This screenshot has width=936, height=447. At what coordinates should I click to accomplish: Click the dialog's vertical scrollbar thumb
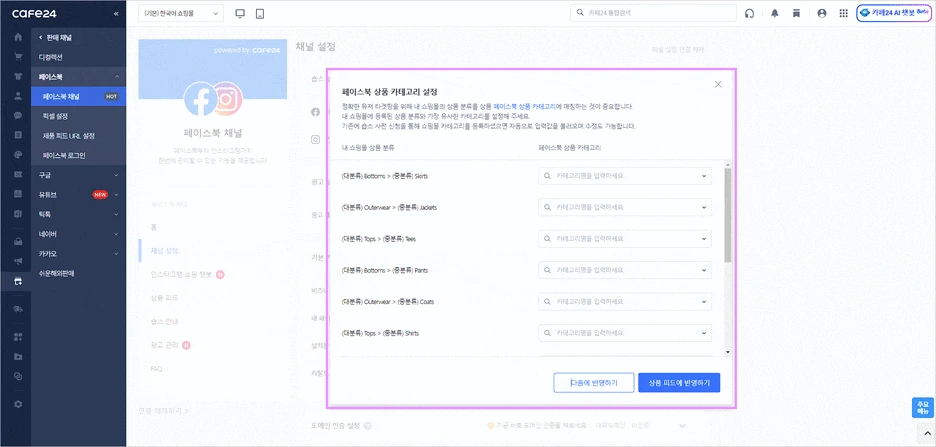pos(728,215)
